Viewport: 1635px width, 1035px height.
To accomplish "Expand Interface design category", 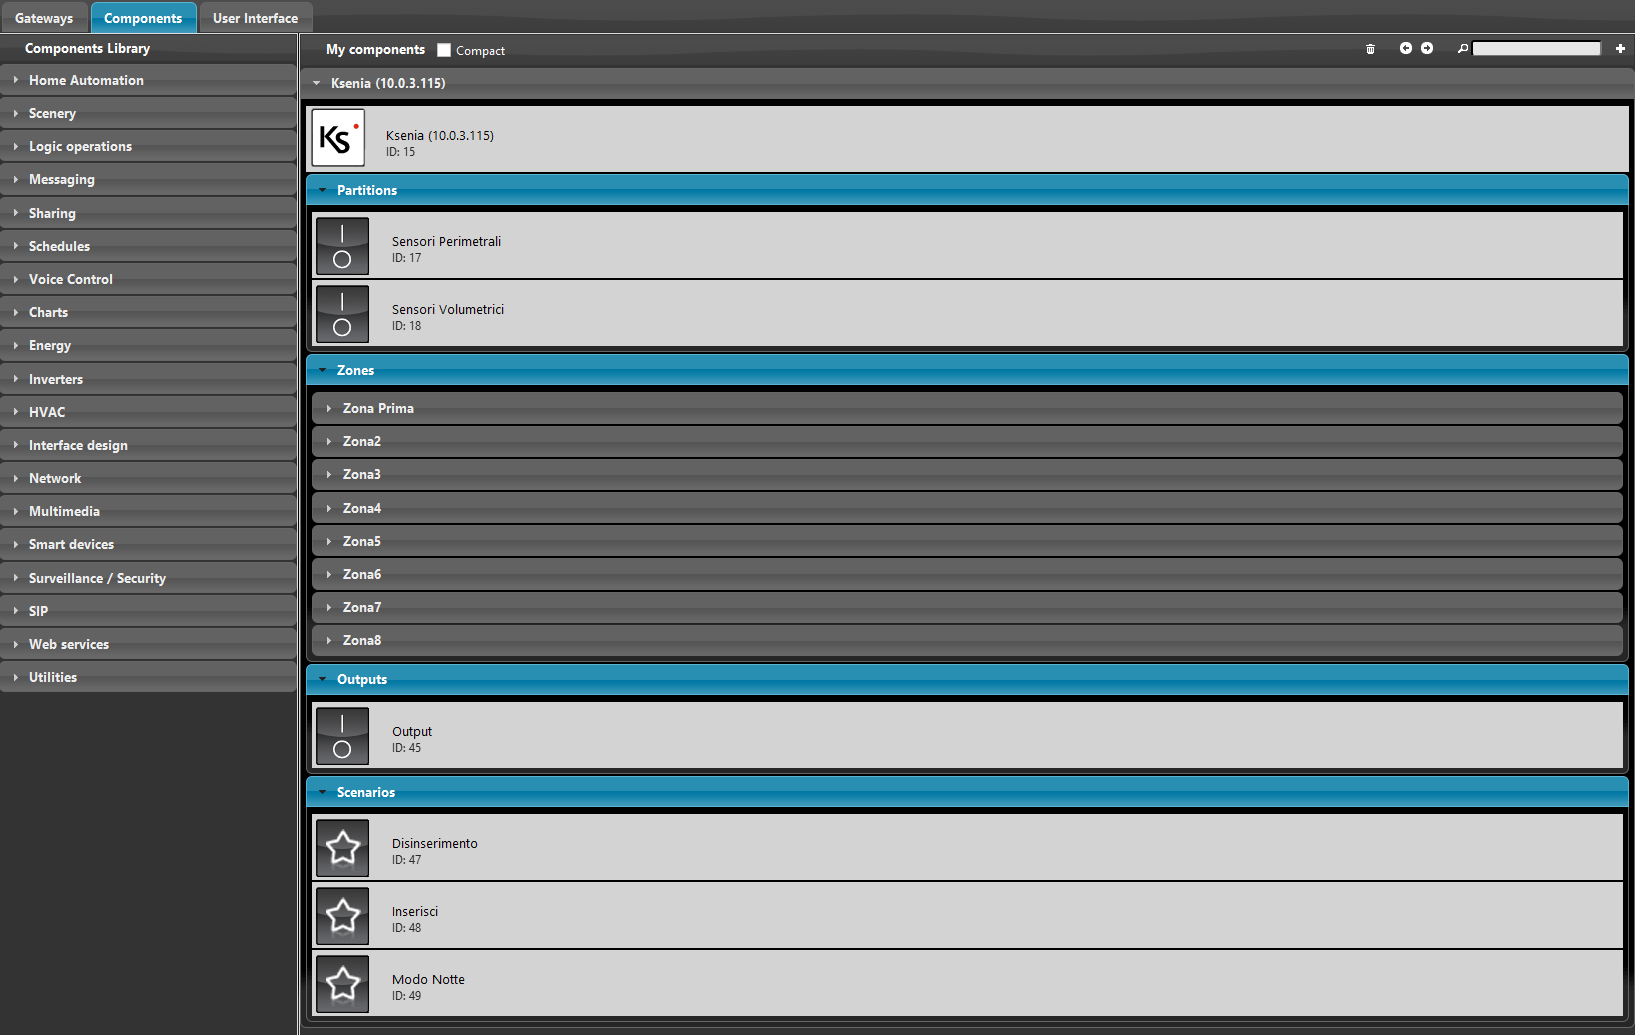I will point(148,445).
